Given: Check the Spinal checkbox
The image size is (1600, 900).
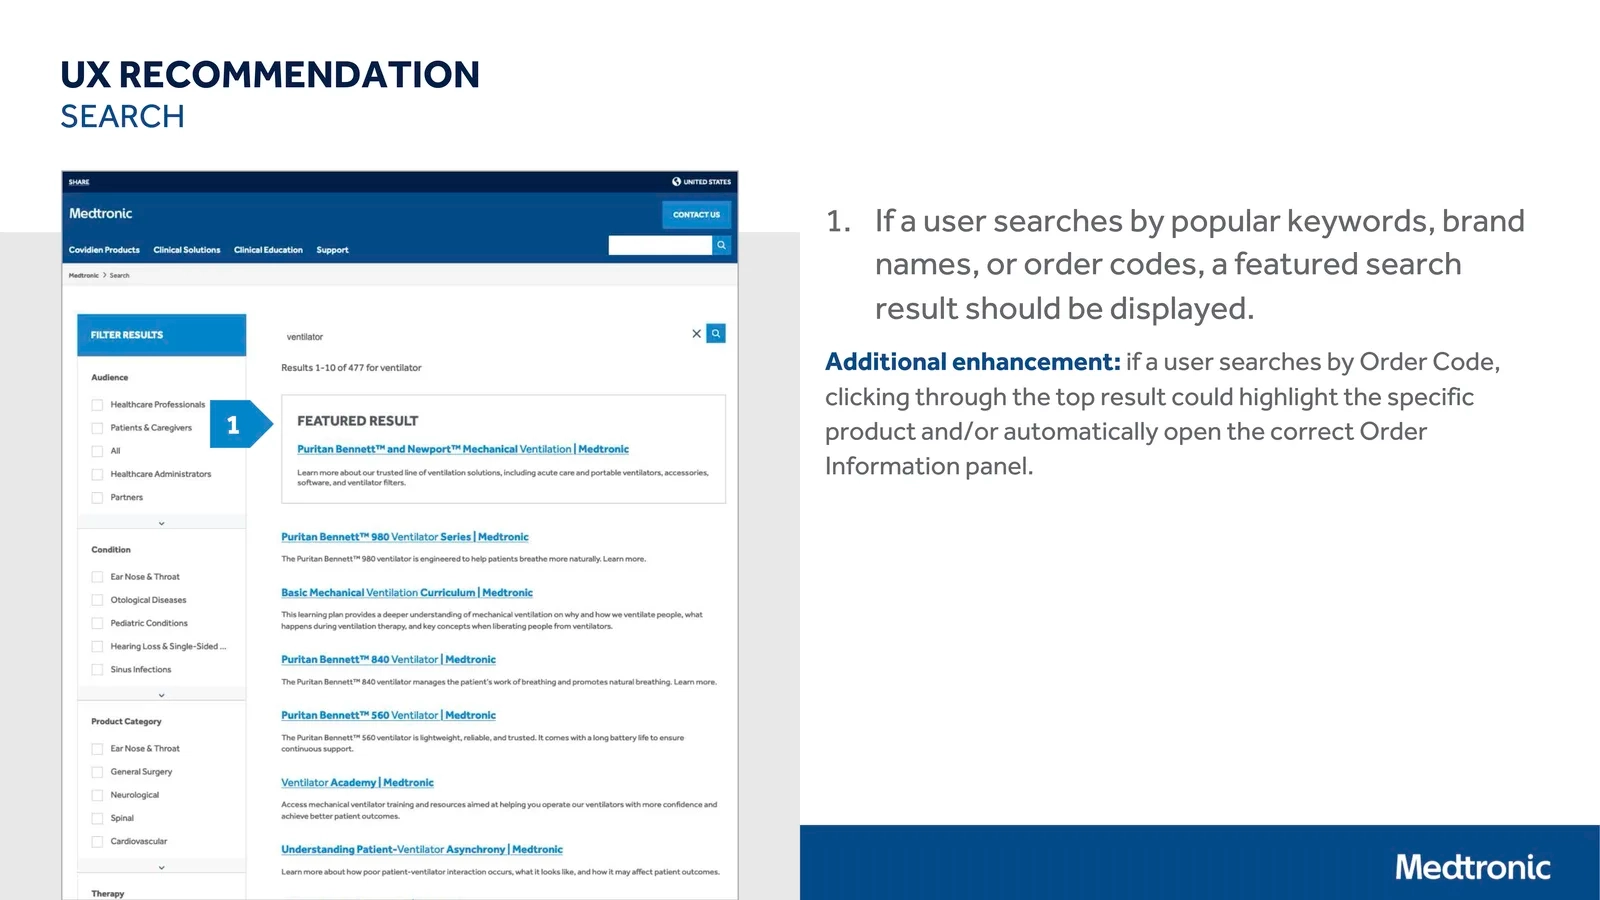Looking at the screenshot, I should point(97,818).
